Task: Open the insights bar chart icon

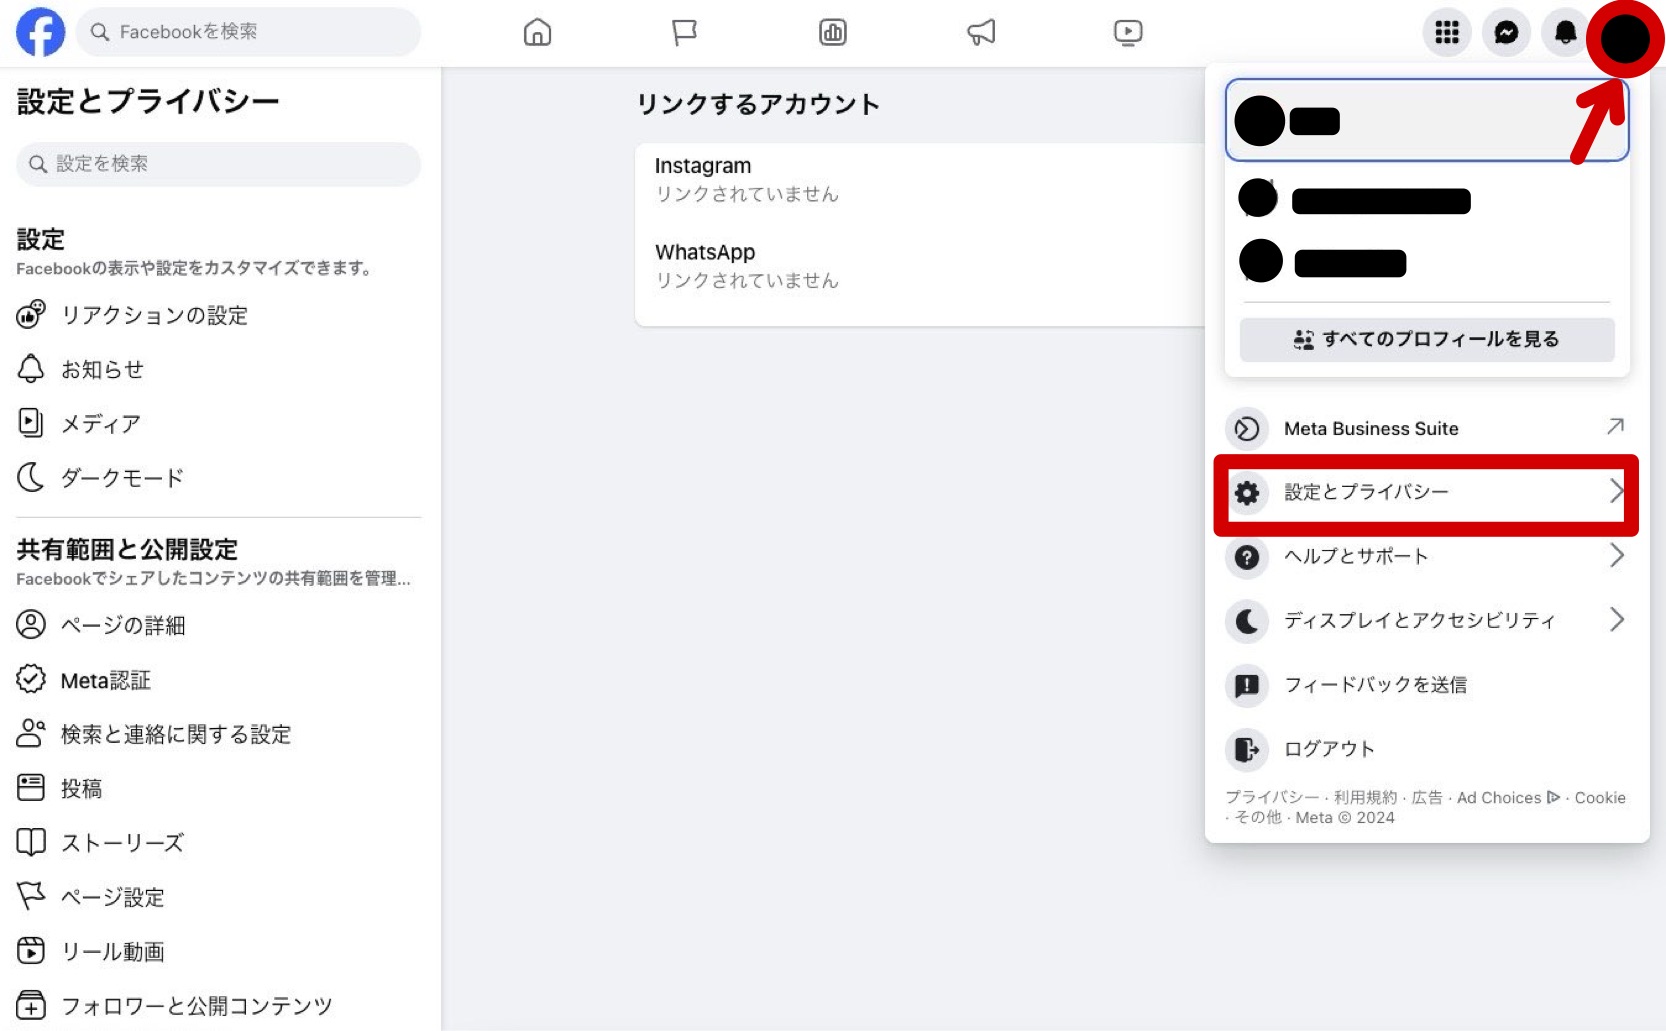Action: tap(832, 33)
